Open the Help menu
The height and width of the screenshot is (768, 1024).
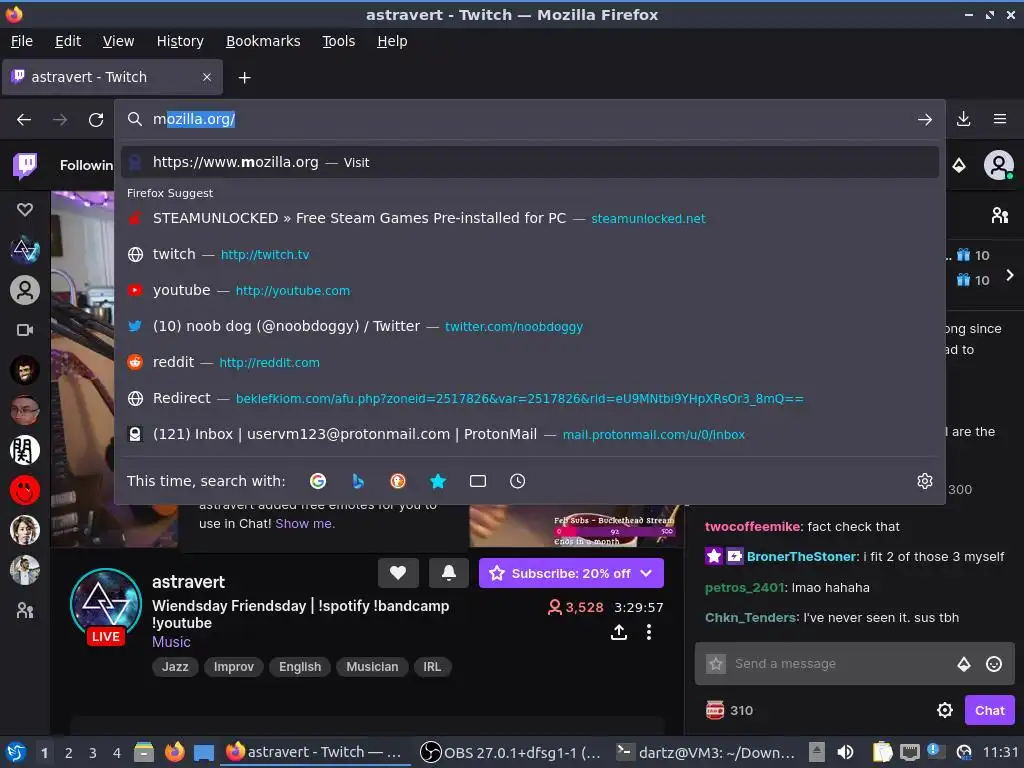point(392,41)
